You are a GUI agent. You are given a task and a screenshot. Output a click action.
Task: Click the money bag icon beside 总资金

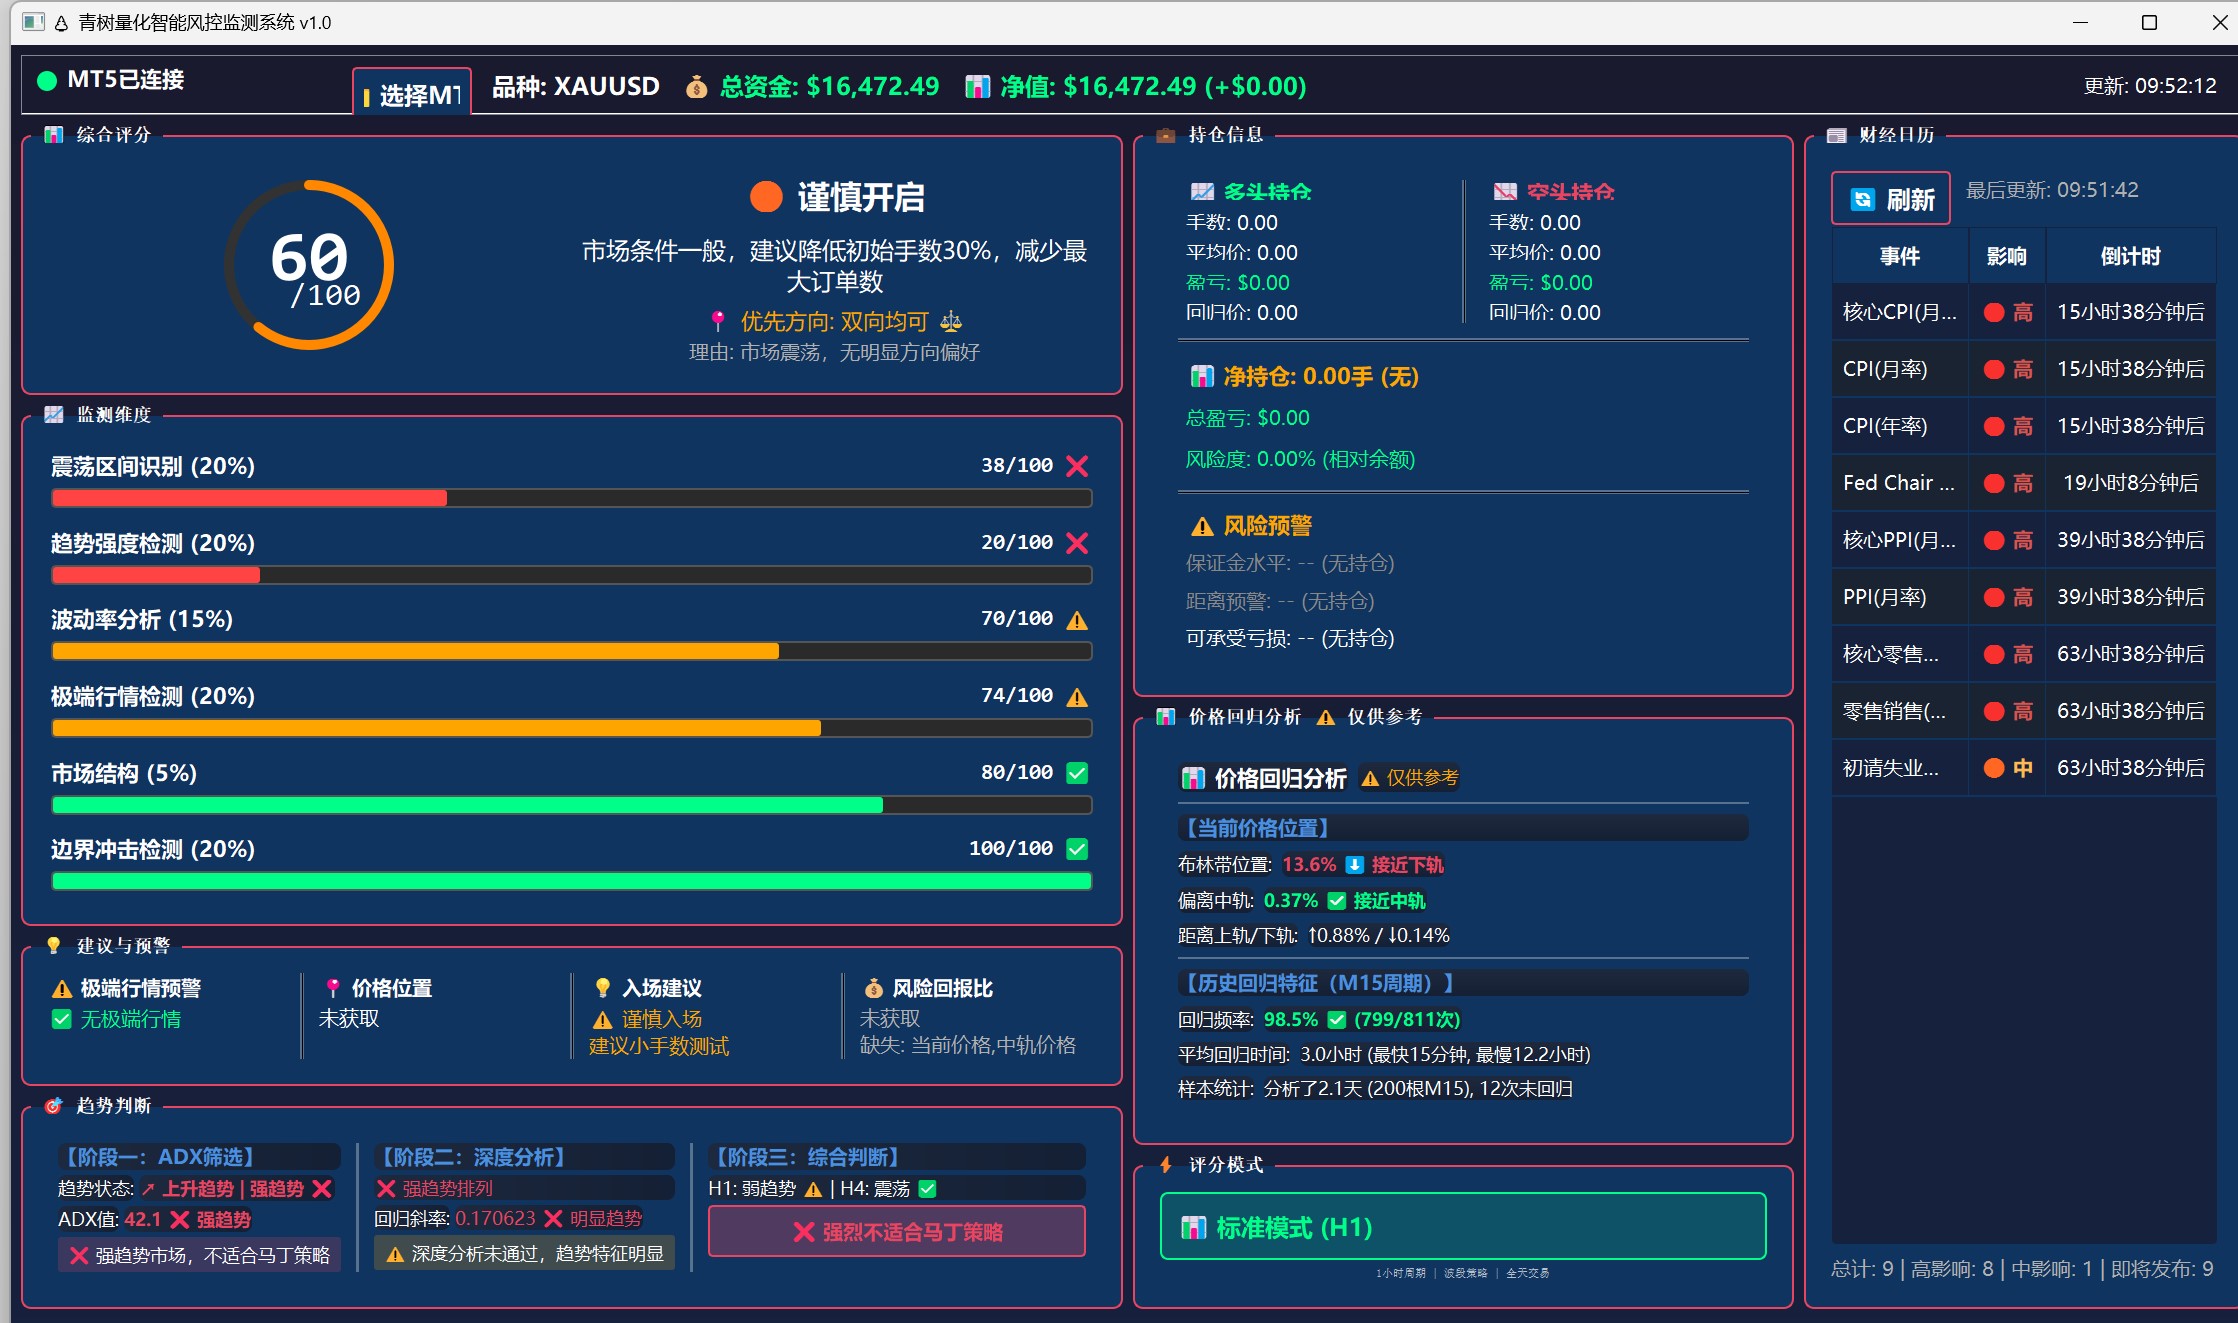pos(697,87)
